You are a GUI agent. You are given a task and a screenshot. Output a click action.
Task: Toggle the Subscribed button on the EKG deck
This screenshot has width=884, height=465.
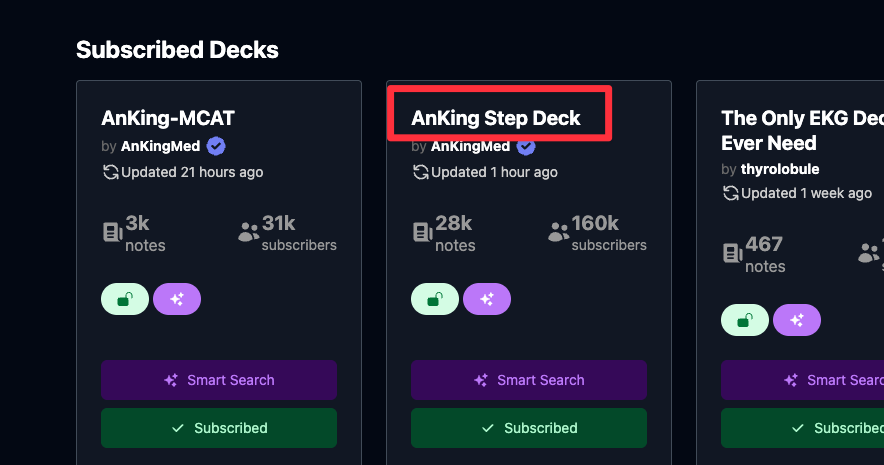(x=802, y=428)
